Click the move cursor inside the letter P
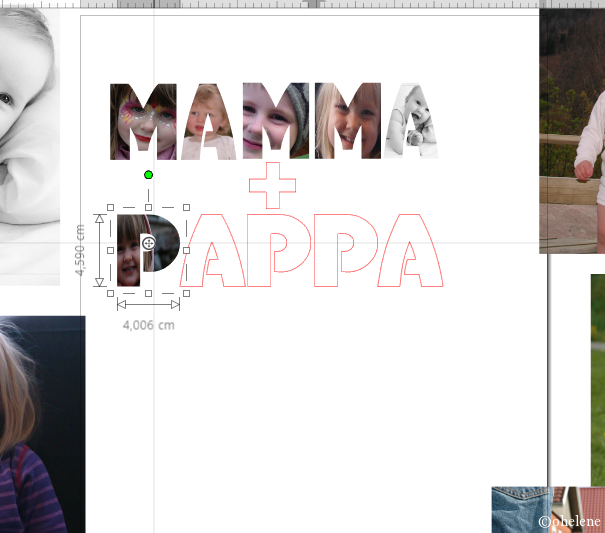This screenshot has width=605, height=533. tap(149, 244)
